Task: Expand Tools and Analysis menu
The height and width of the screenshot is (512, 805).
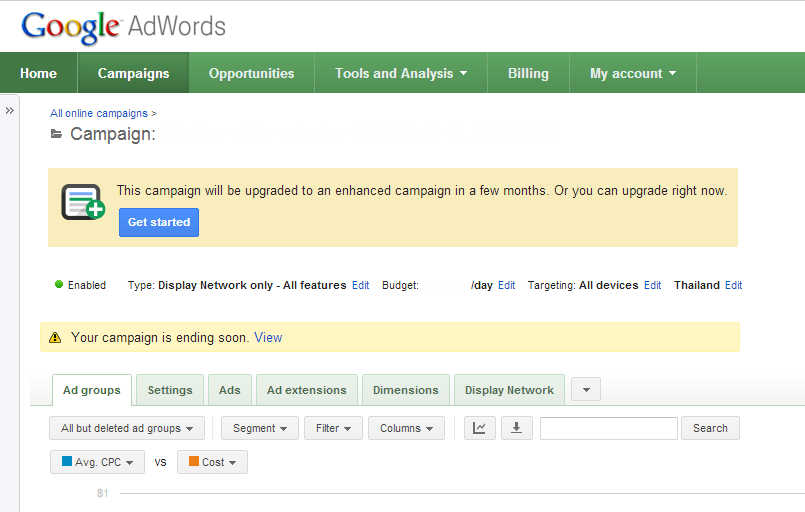Action: (401, 73)
